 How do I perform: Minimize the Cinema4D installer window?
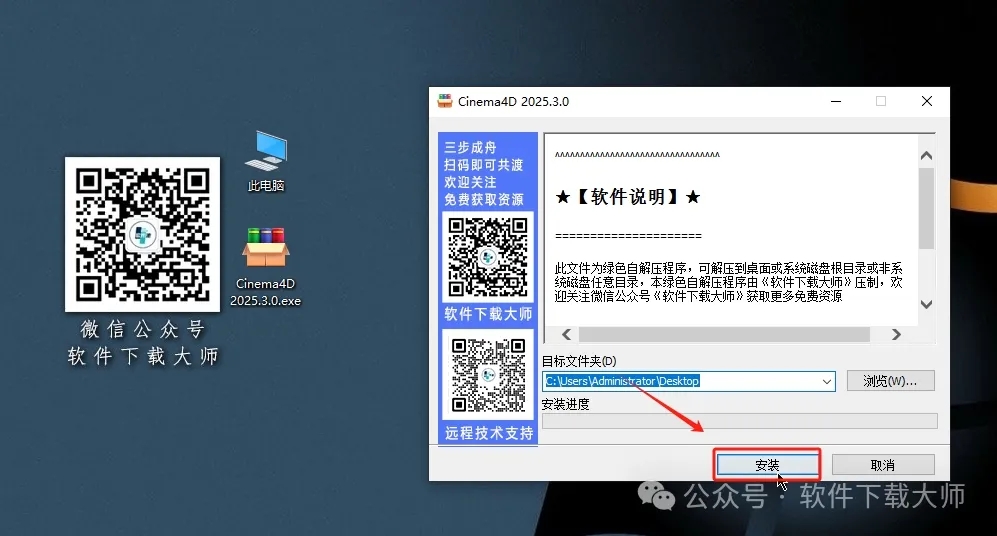tap(836, 101)
